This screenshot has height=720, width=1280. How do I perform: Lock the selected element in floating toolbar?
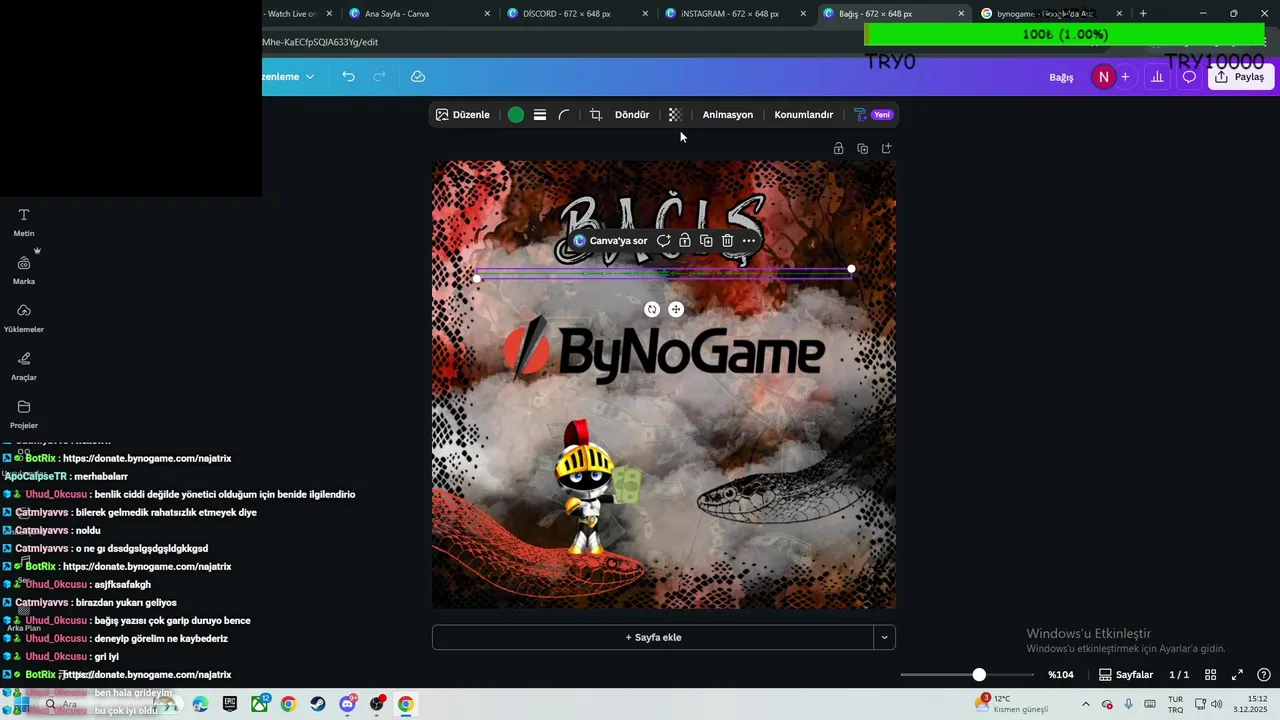pyautogui.click(x=685, y=241)
